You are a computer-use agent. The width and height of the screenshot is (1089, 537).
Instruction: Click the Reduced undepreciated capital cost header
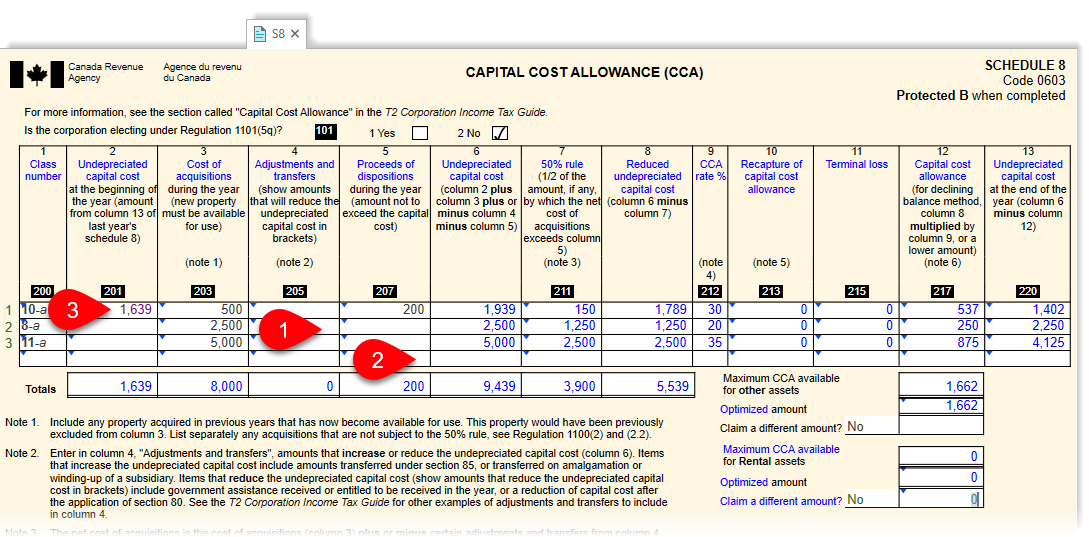tap(647, 177)
